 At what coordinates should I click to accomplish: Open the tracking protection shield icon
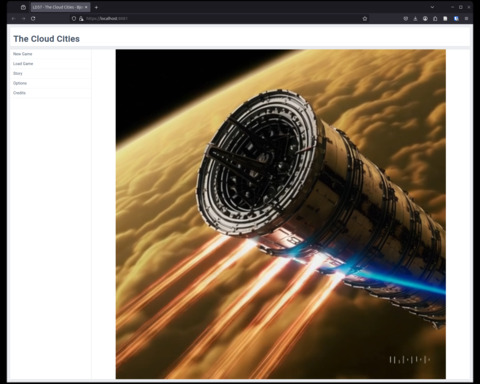[x=74, y=19]
